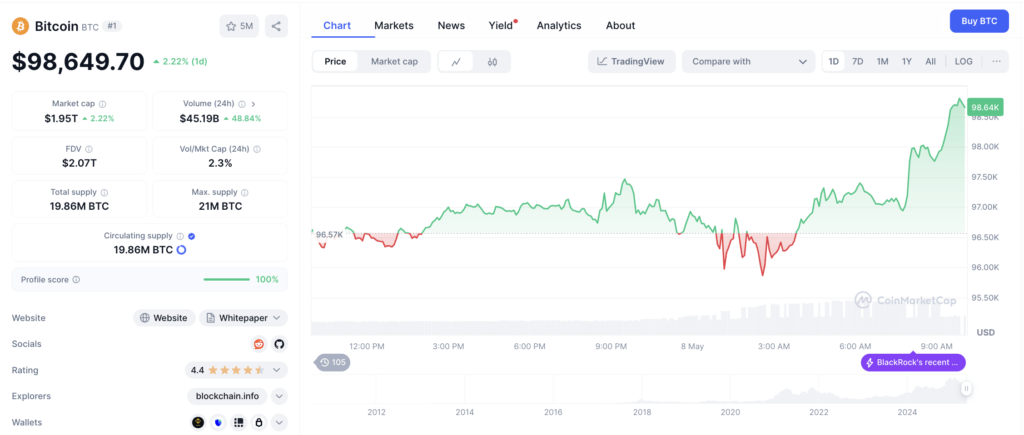
Task: Open Compare with dropdown
Action: point(748,61)
